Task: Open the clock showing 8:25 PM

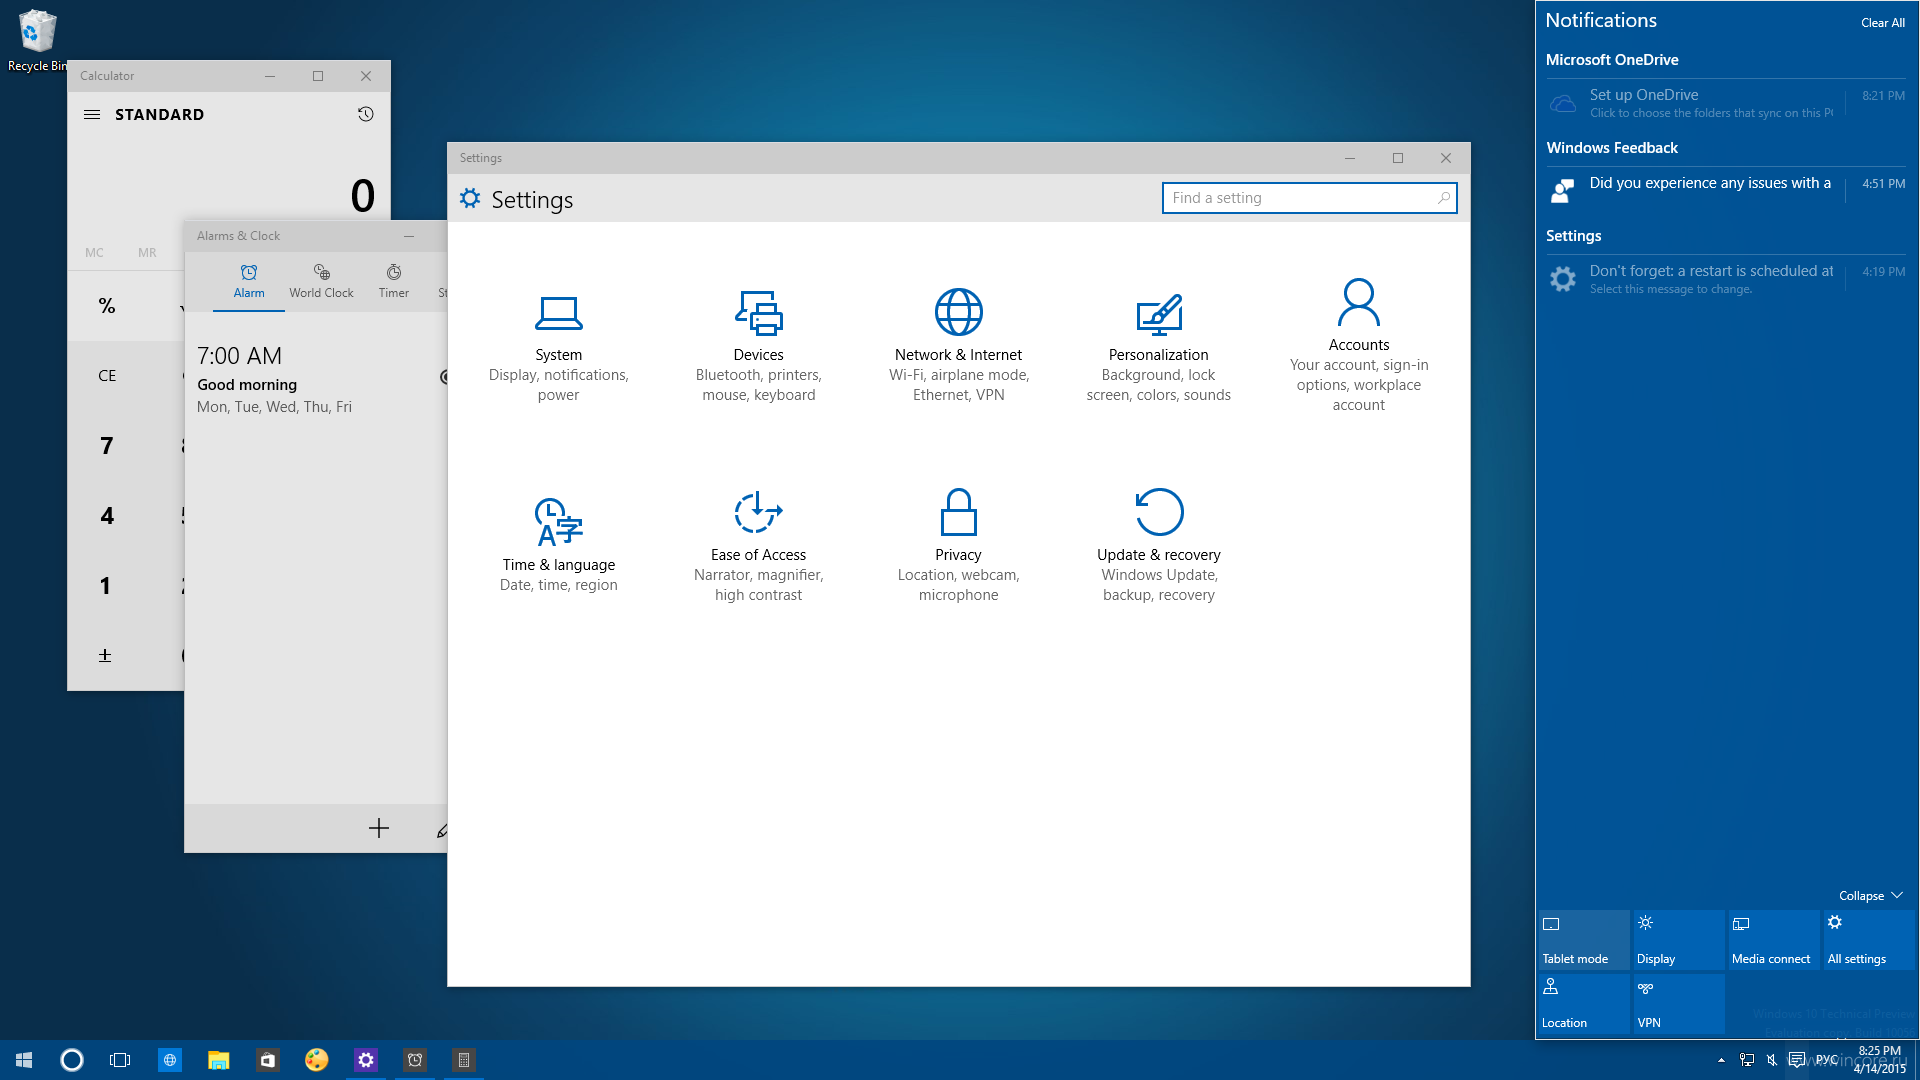Action: tap(1879, 1060)
